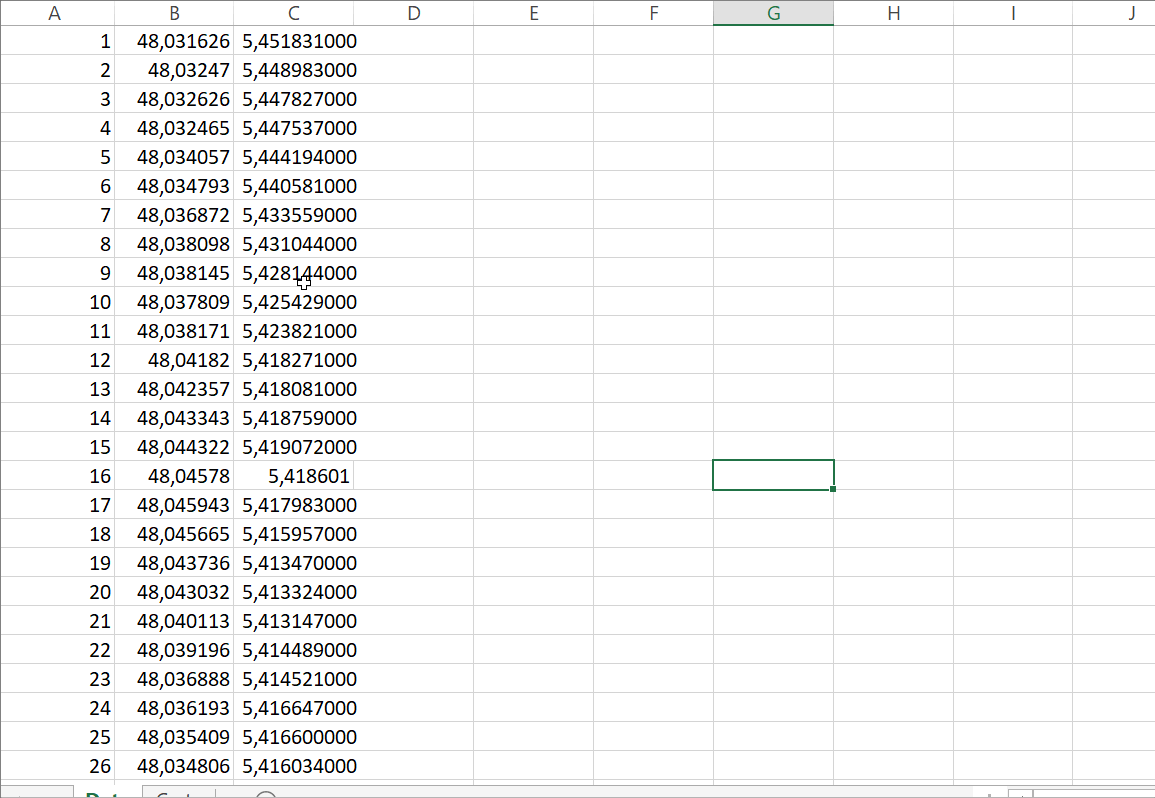Click cell containing 48,04578
The height and width of the screenshot is (798, 1155).
coord(174,476)
